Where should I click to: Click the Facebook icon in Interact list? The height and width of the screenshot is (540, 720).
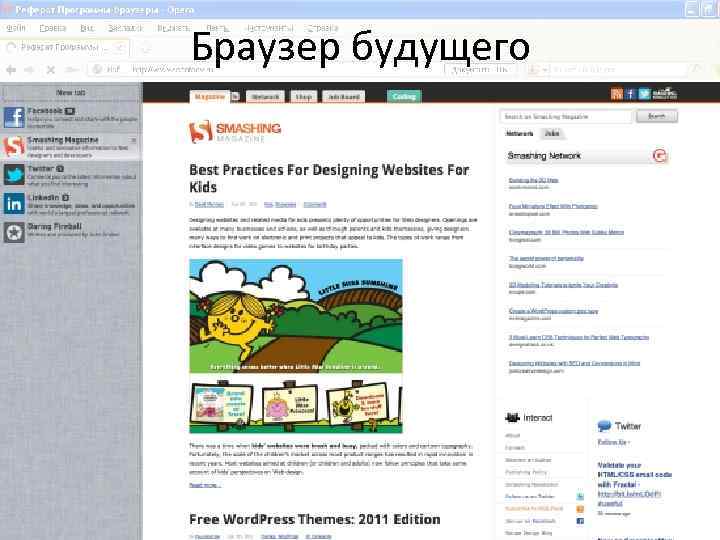click(x=580, y=521)
